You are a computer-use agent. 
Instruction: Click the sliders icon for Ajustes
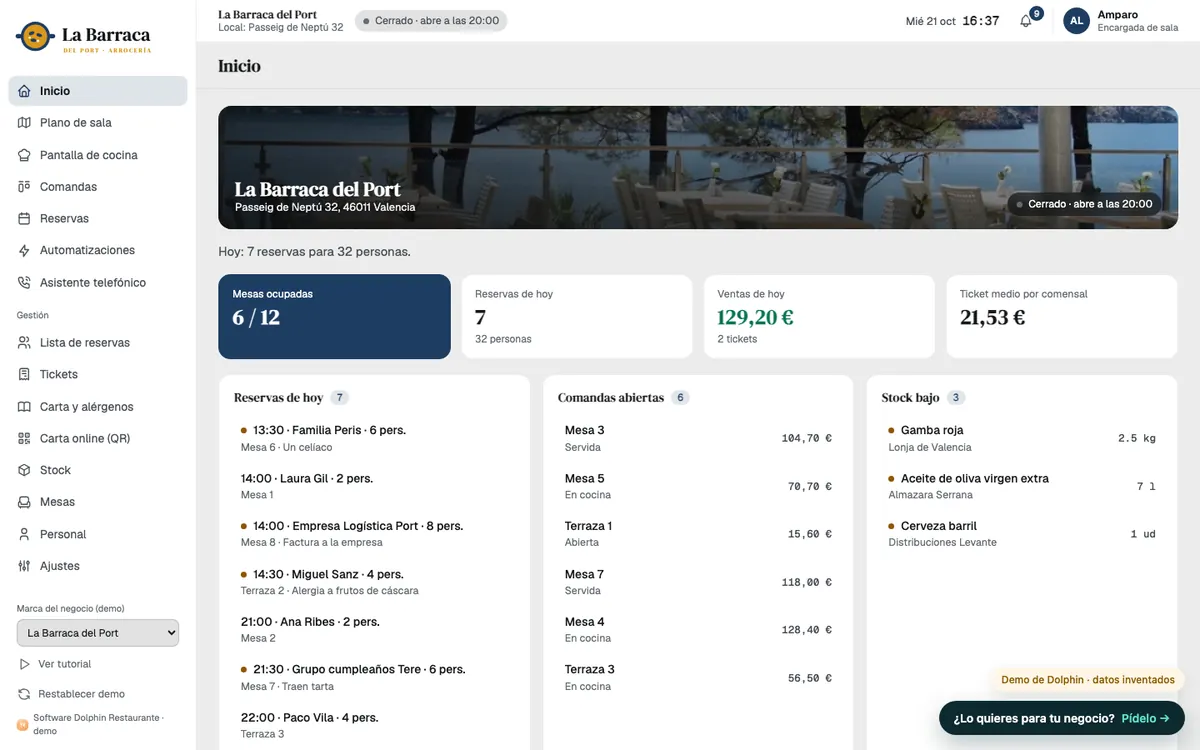24,566
